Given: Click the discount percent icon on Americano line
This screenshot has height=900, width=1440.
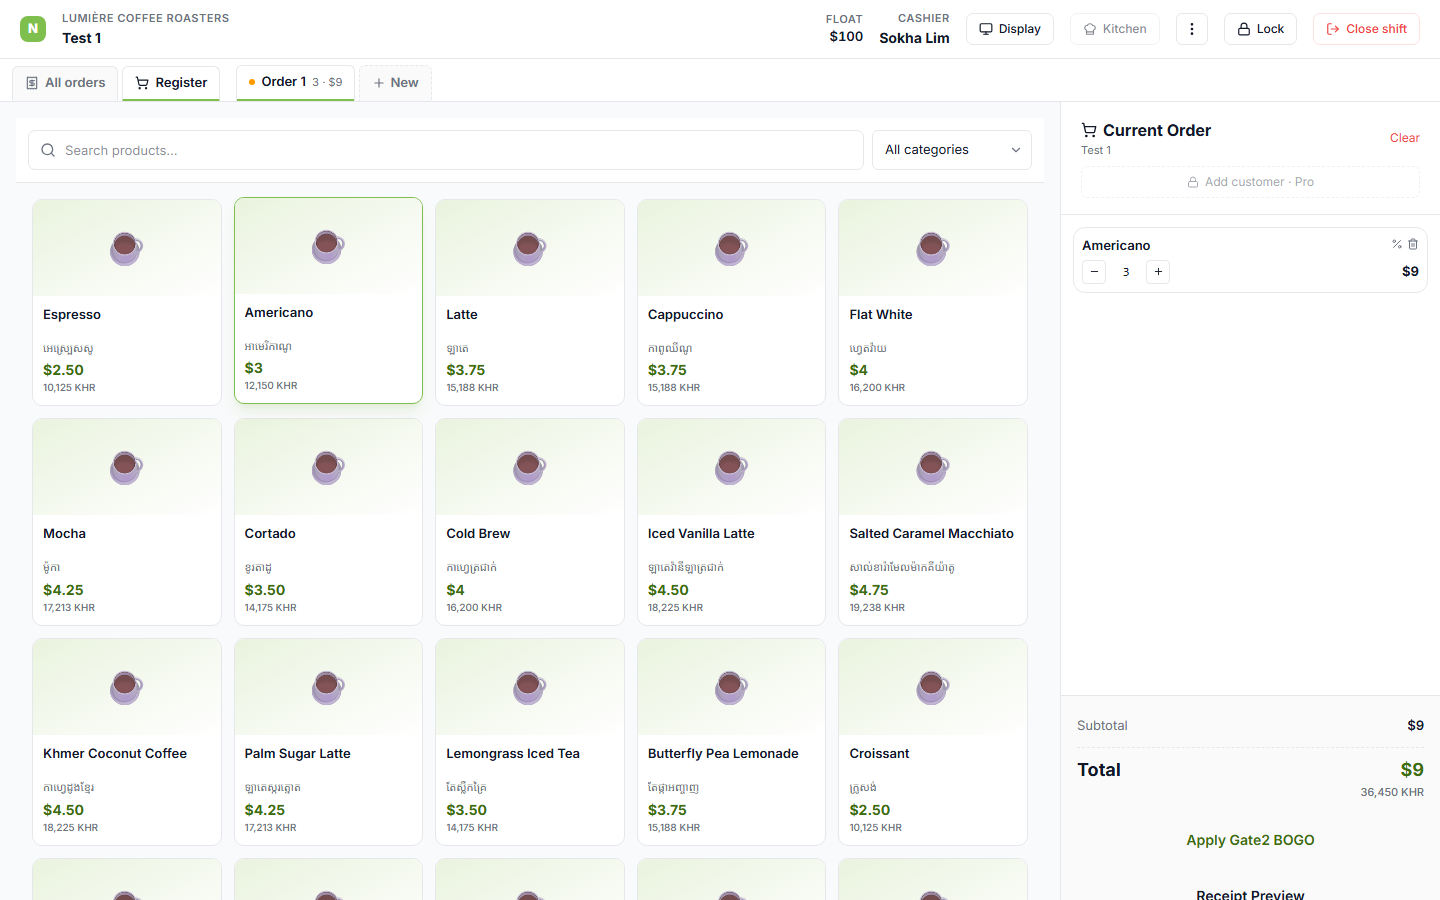Looking at the screenshot, I should coord(1397,244).
